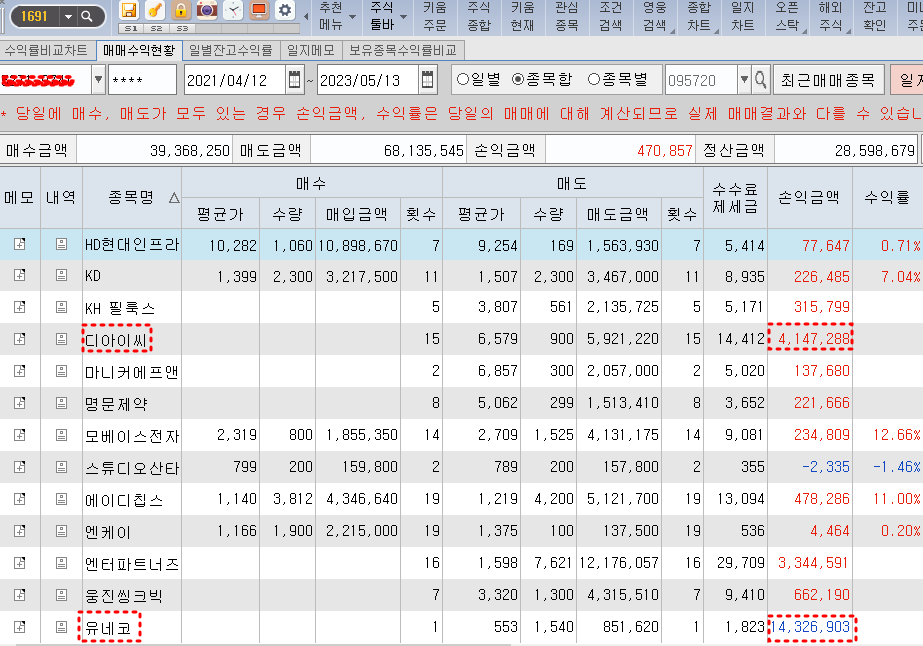Open memo icon for 웅진씽크빅 row
Image resolution: width=923 pixels, height=646 pixels.
click(19, 595)
